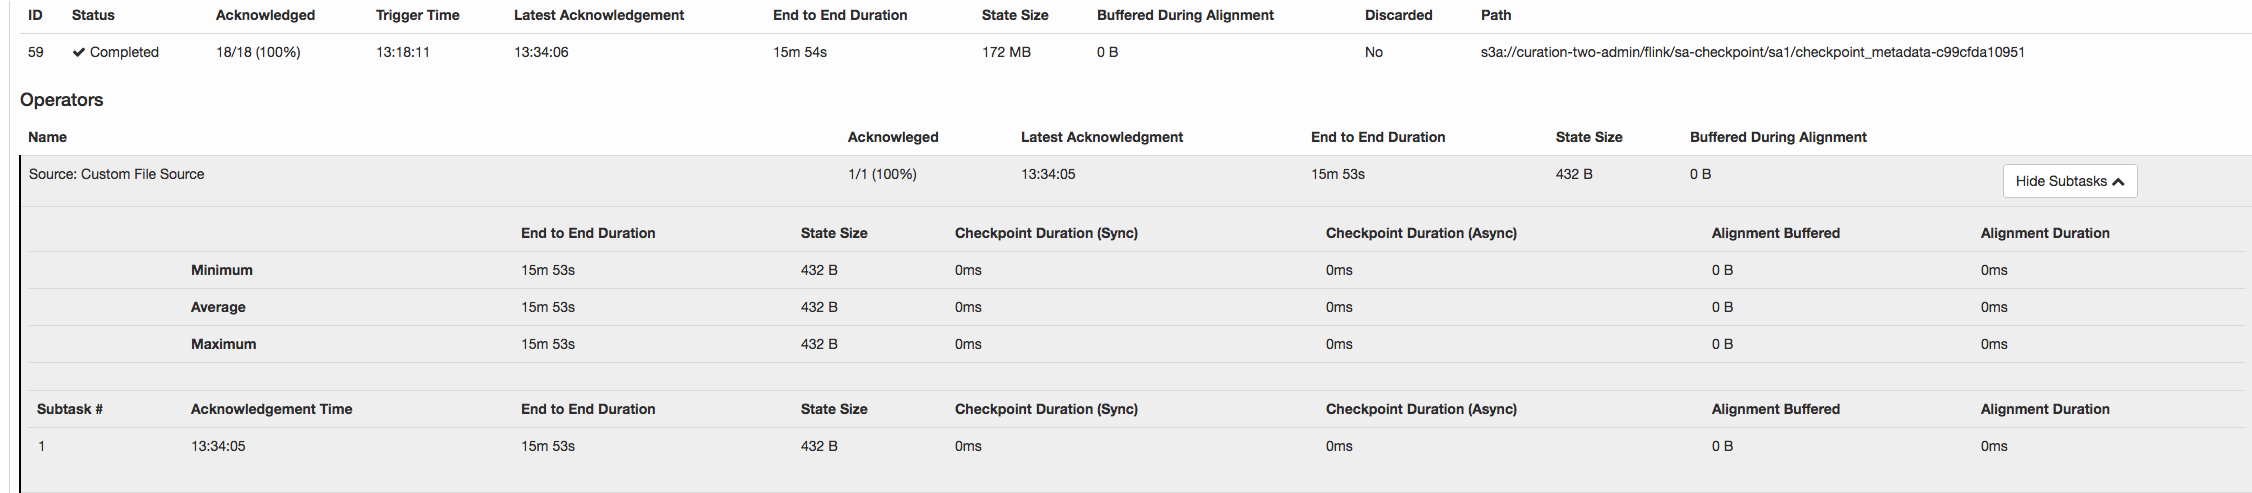Click the ID column header
This screenshot has width=2252, height=493.
35,15
